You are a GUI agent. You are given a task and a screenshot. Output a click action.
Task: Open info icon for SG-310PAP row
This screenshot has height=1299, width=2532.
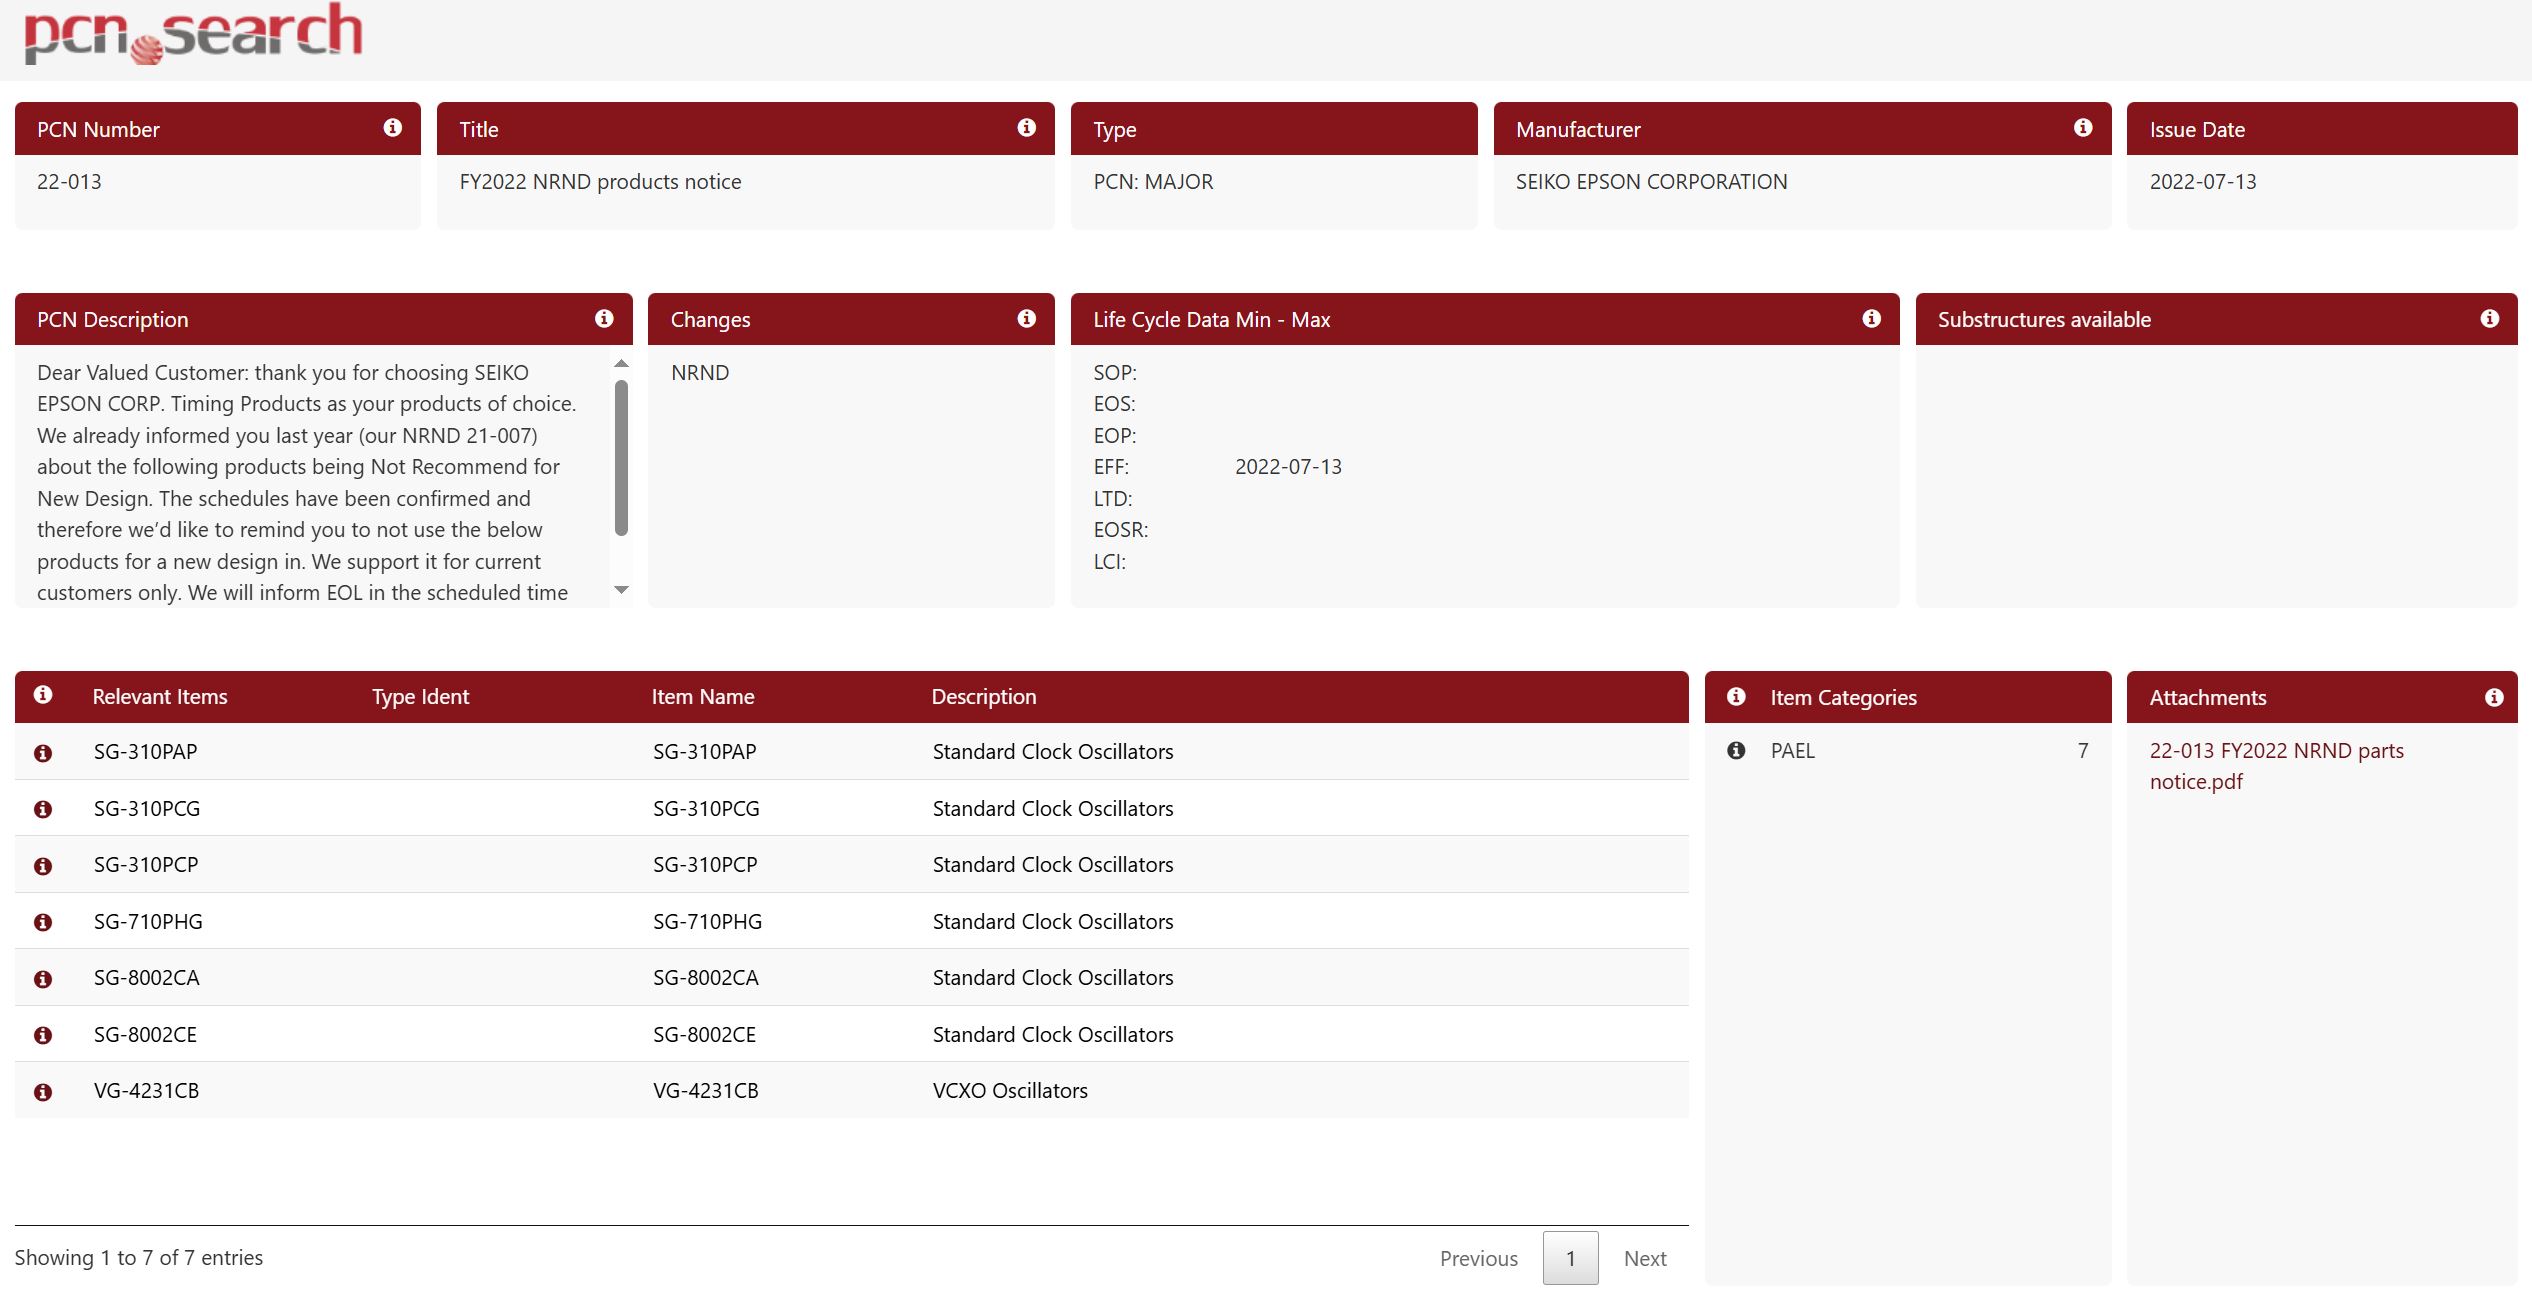(43, 753)
